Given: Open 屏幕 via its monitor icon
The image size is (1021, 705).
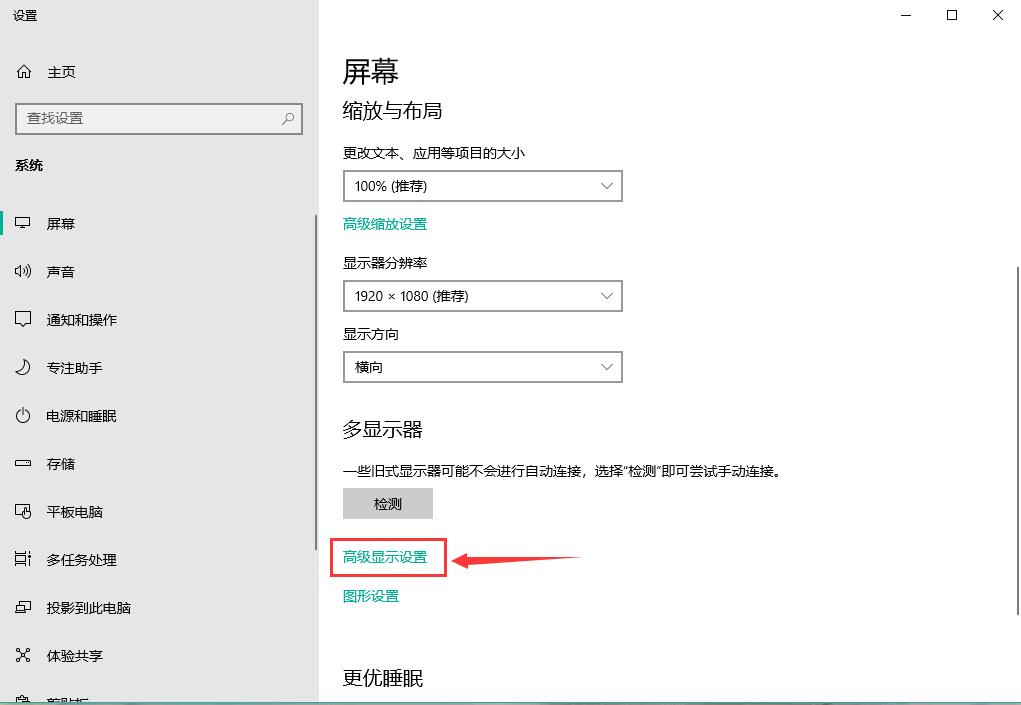Looking at the screenshot, I should point(23,223).
